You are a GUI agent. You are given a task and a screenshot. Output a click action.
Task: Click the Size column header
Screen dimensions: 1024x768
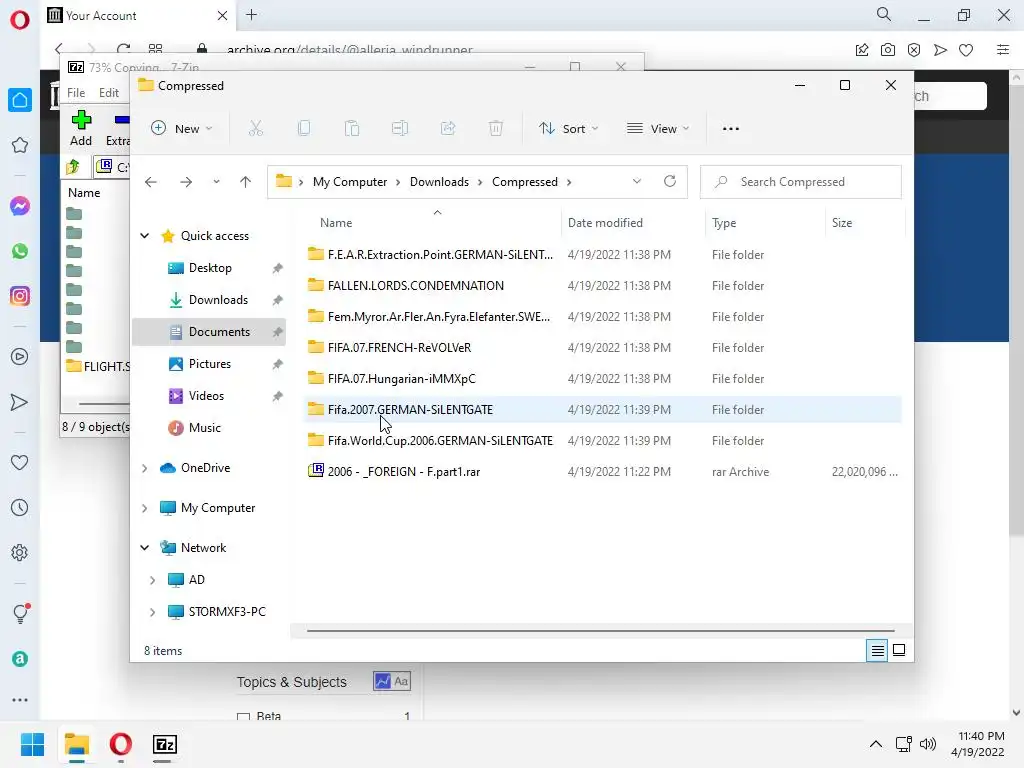pyautogui.click(x=865, y=223)
